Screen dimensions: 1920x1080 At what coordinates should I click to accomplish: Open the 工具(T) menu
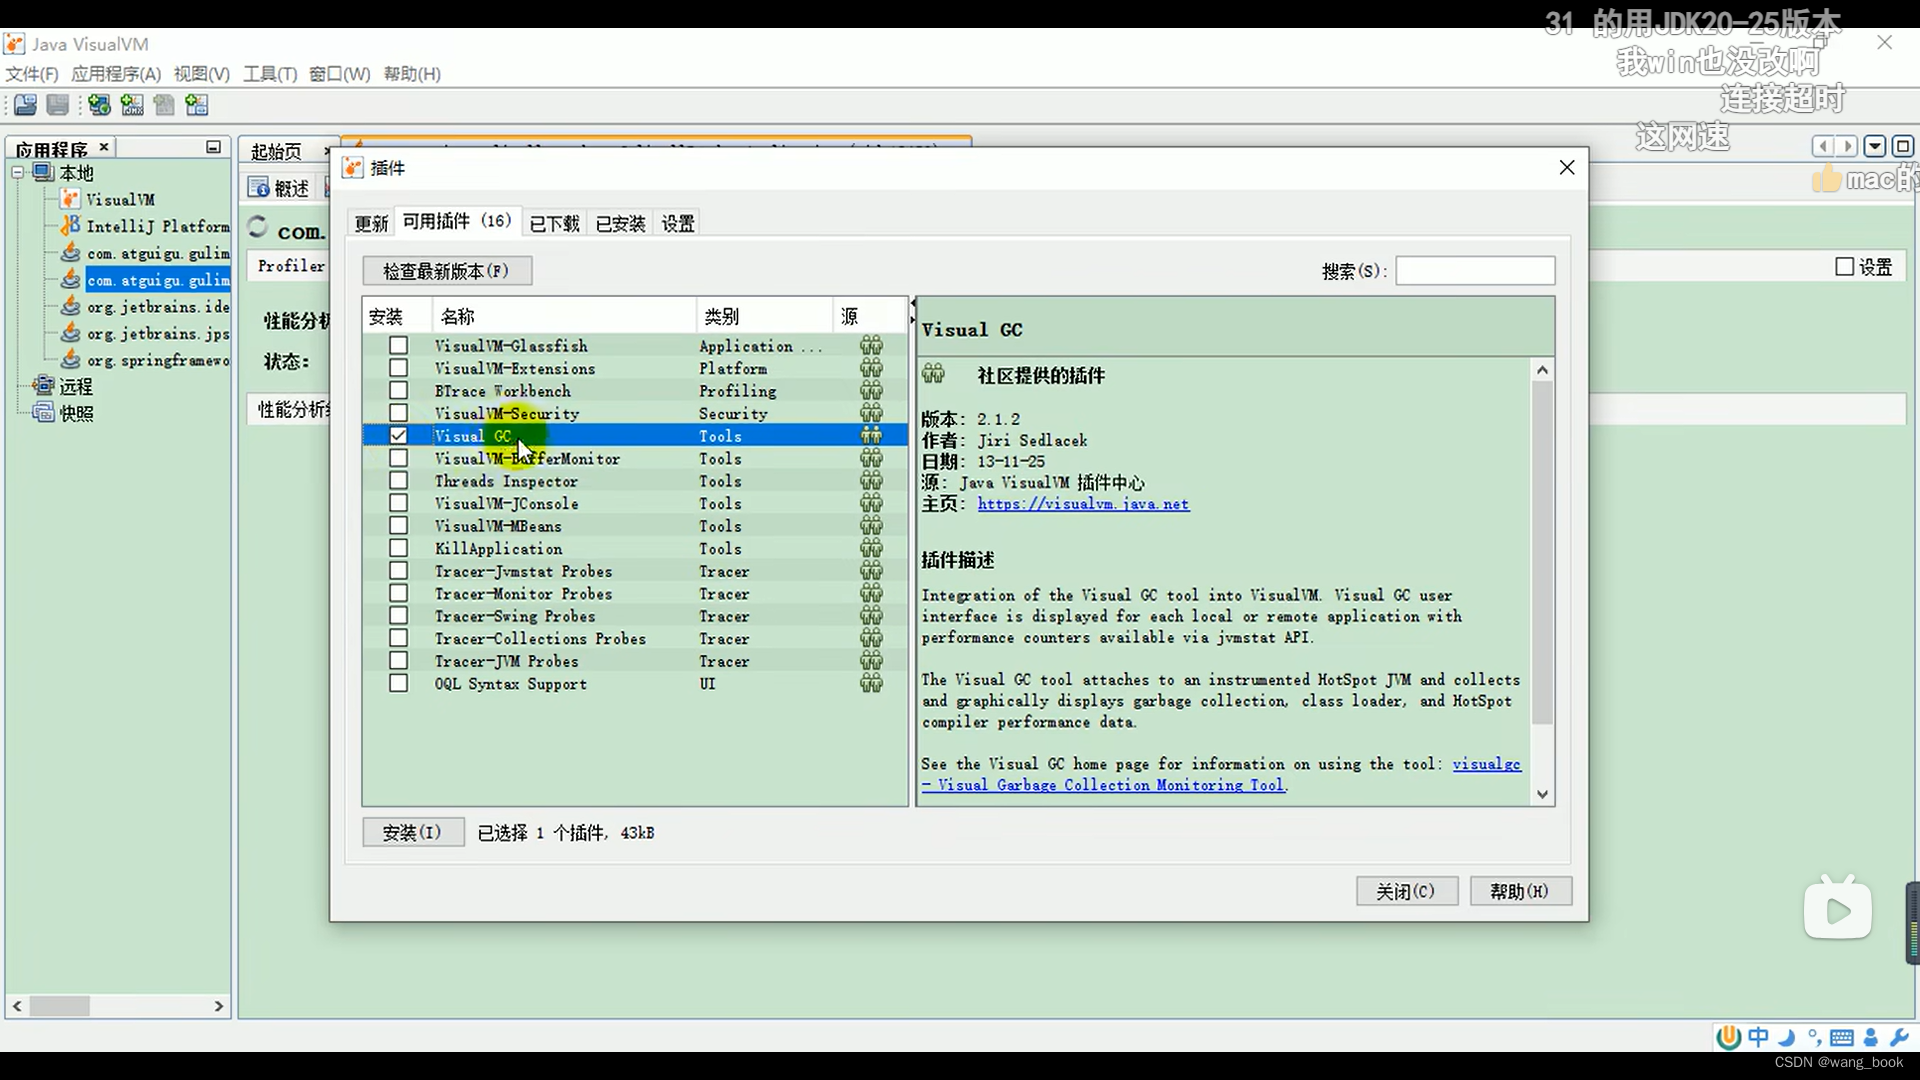[270, 74]
